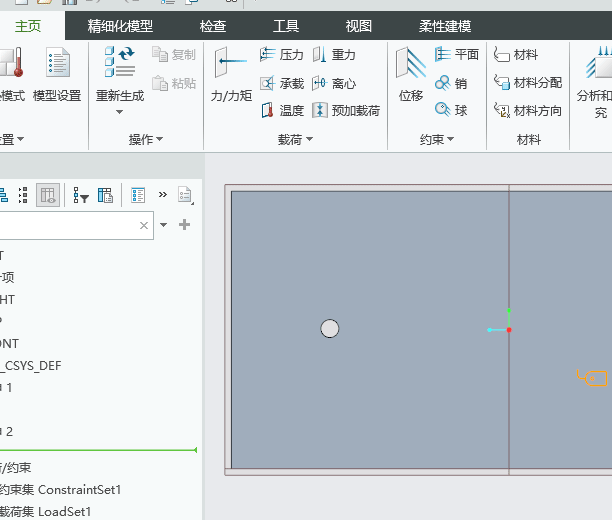Click the orange material tag symbol in viewport
This screenshot has width=612, height=520.
point(592,378)
